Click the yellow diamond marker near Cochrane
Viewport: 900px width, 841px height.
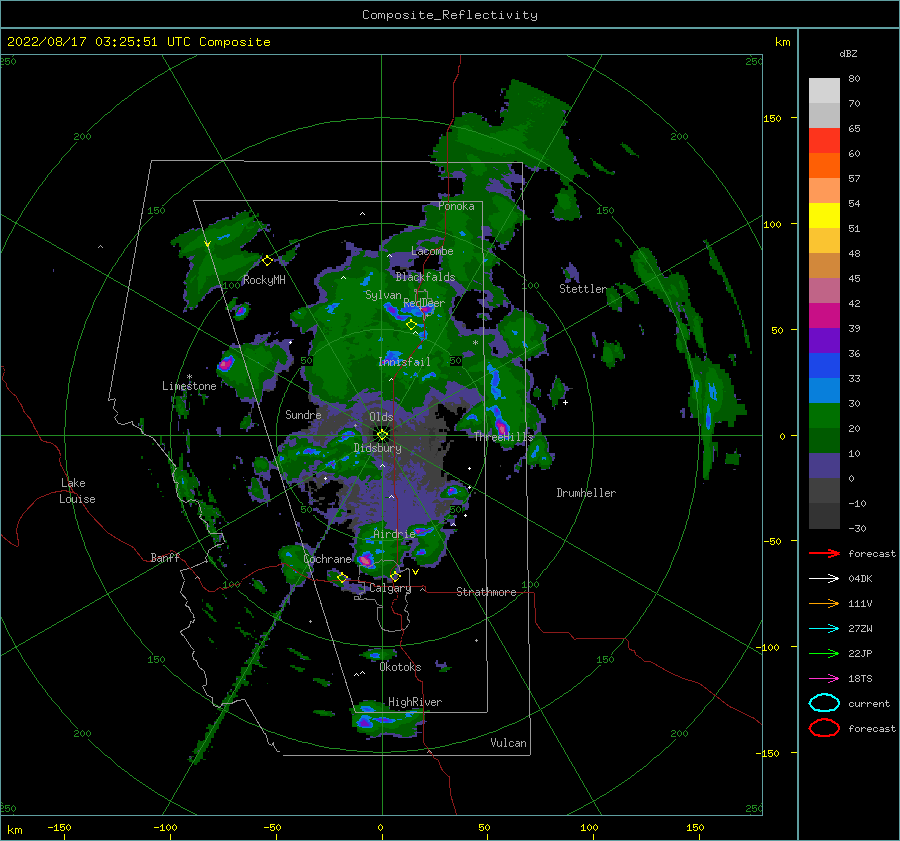pyautogui.click(x=342, y=578)
